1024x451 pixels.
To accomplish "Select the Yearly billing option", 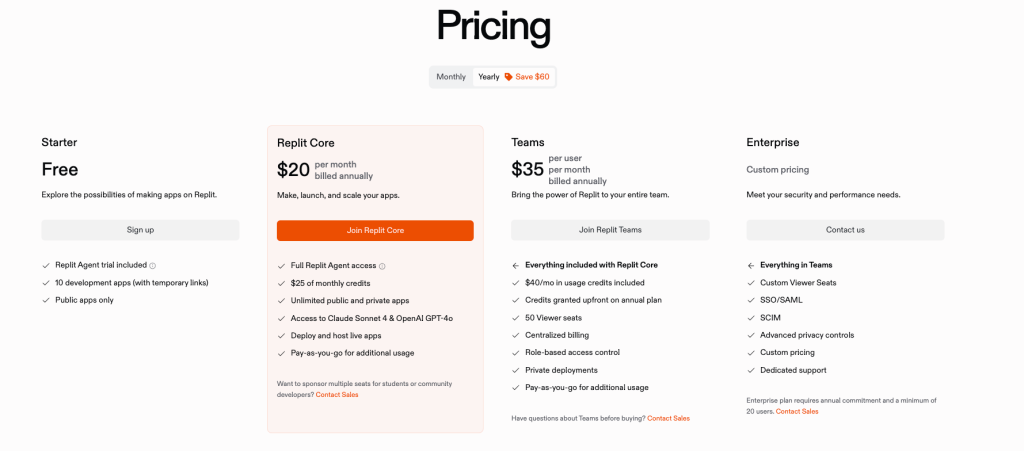I will tap(488, 77).
